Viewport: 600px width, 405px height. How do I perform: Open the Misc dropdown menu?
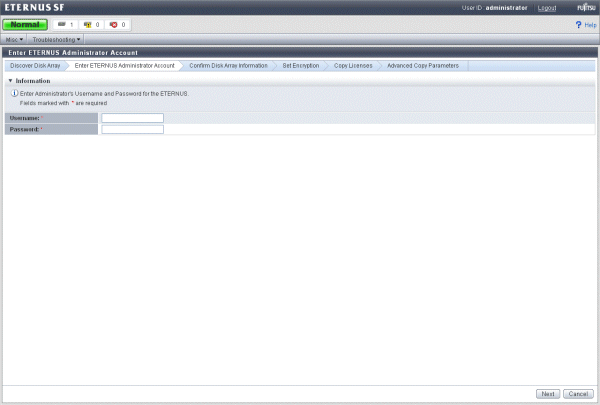[x=14, y=39]
